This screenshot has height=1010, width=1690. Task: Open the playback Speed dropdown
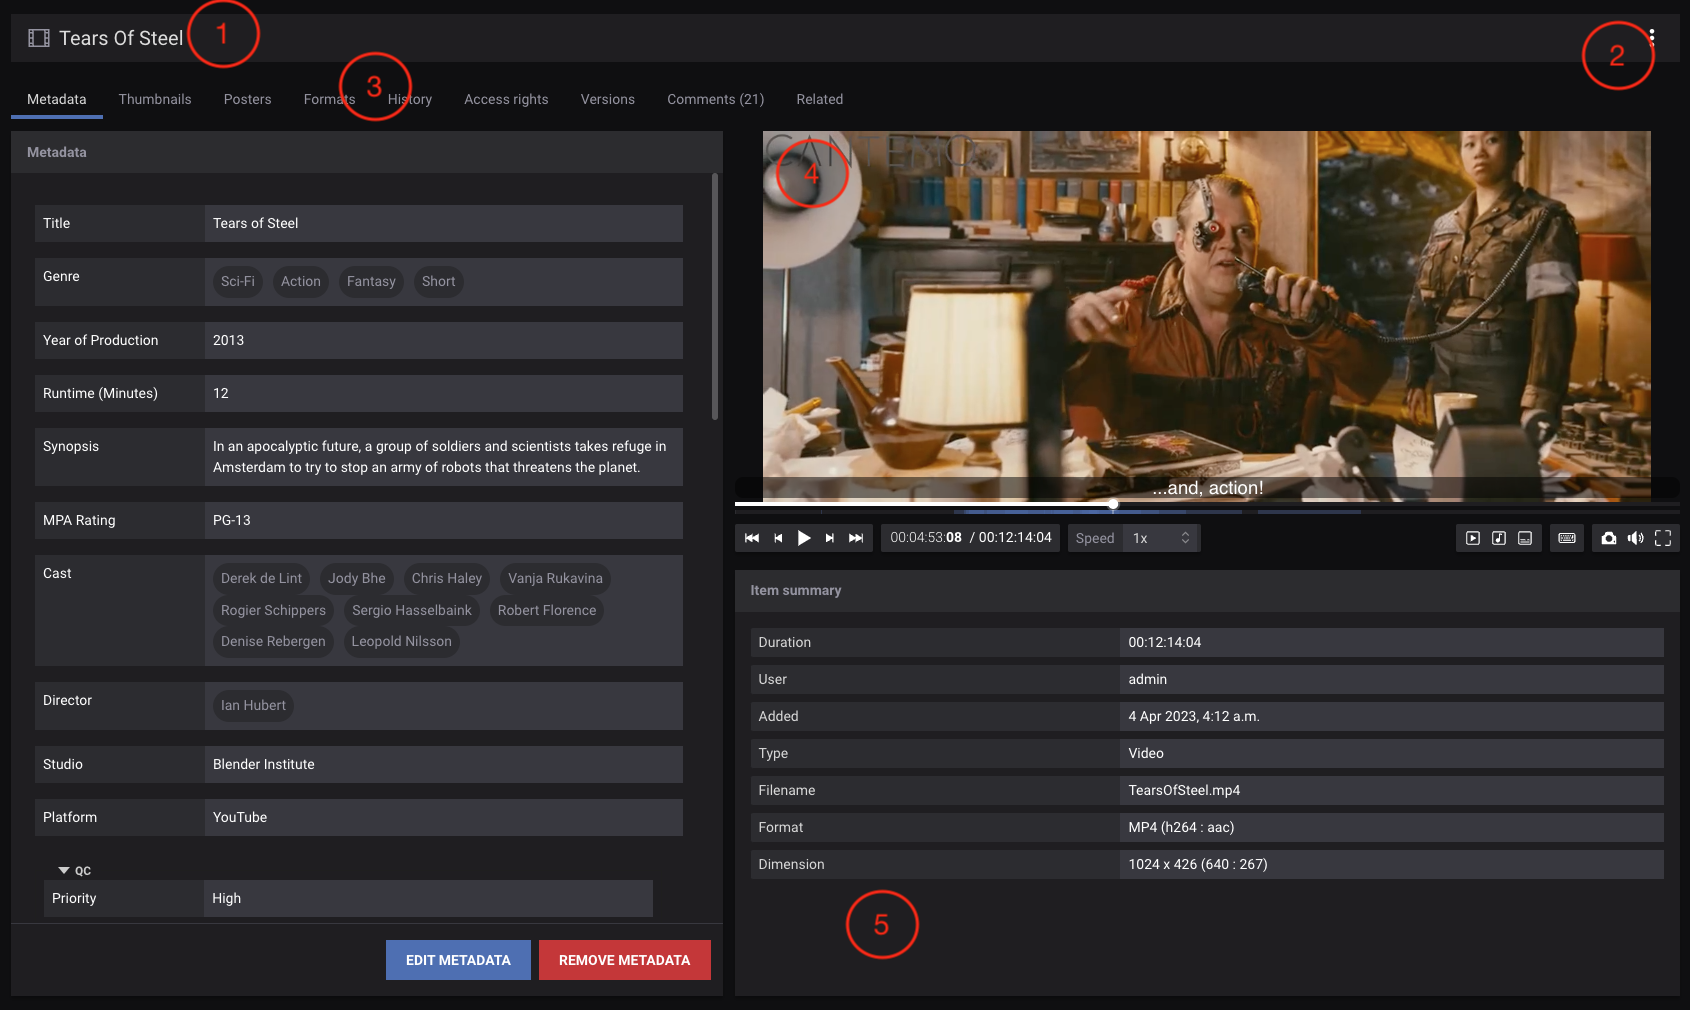coord(1161,538)
